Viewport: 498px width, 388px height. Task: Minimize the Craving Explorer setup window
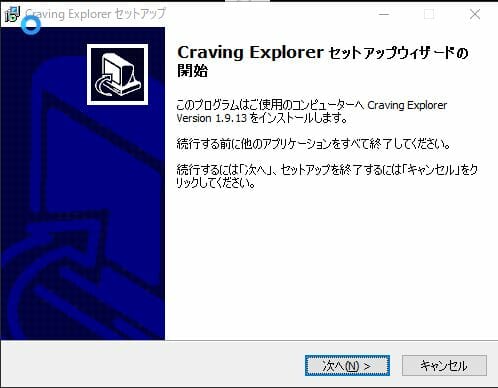pos(384,14)
